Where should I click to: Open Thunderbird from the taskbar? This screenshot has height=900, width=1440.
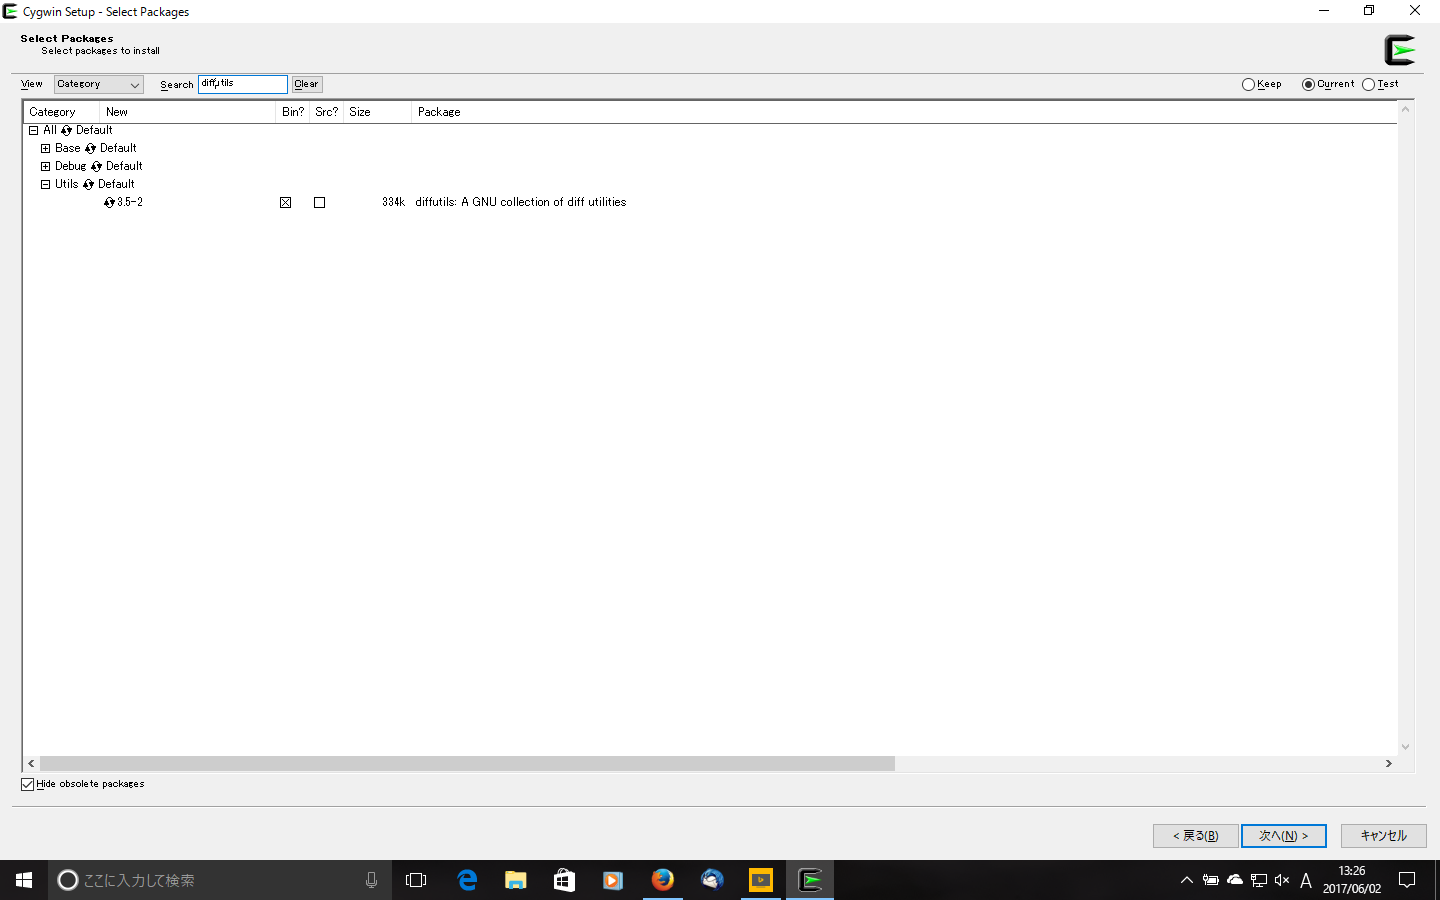click(711, 880)
